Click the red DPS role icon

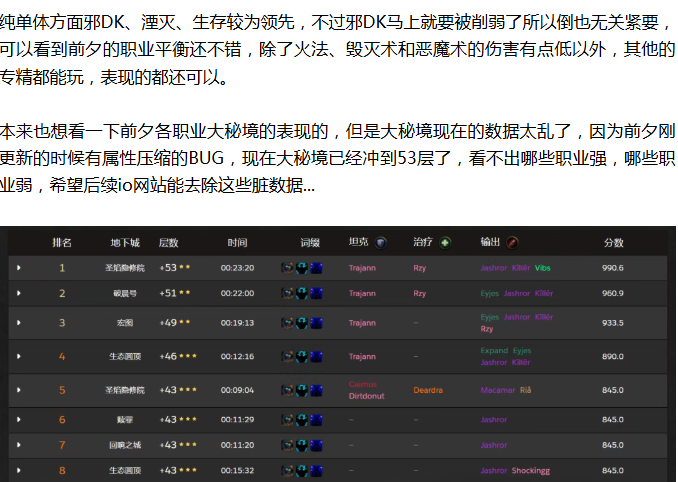pos(513,242)
